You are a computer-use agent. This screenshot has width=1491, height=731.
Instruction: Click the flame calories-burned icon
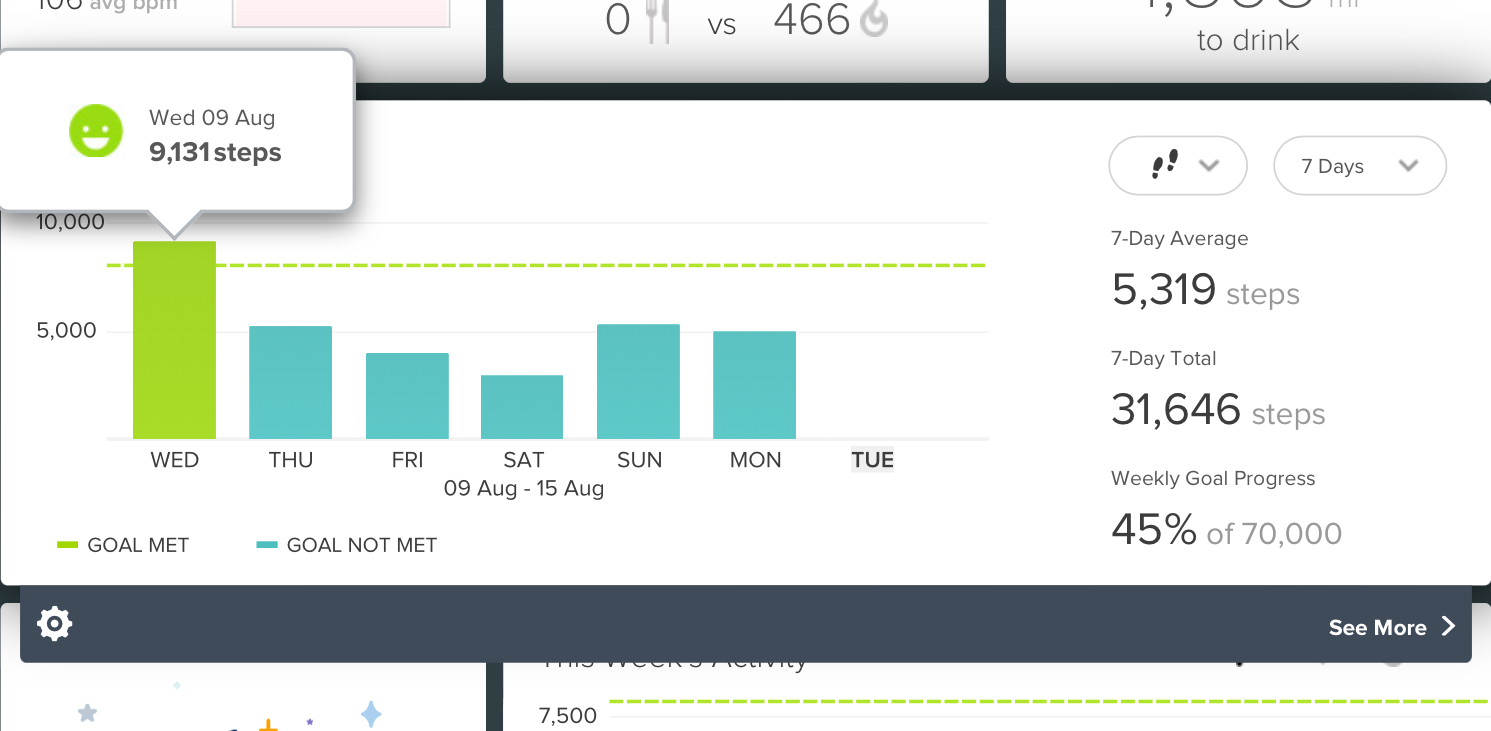874,19
